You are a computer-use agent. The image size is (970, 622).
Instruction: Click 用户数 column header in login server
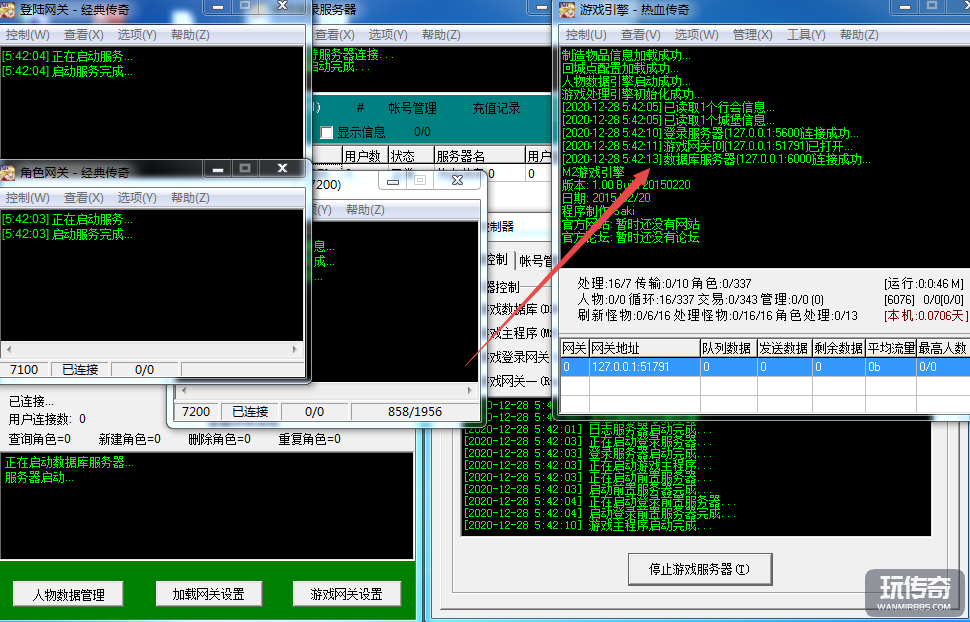(x=365, y=155)
